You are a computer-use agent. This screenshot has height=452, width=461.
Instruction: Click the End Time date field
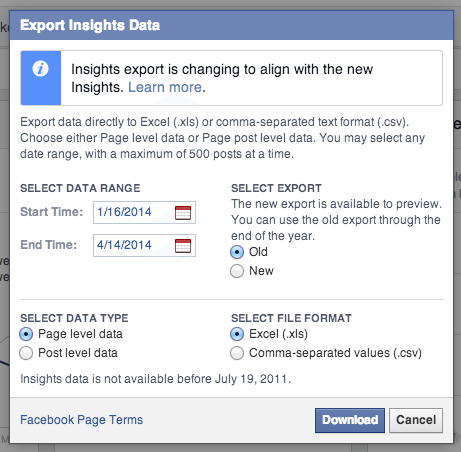(144, 245)
